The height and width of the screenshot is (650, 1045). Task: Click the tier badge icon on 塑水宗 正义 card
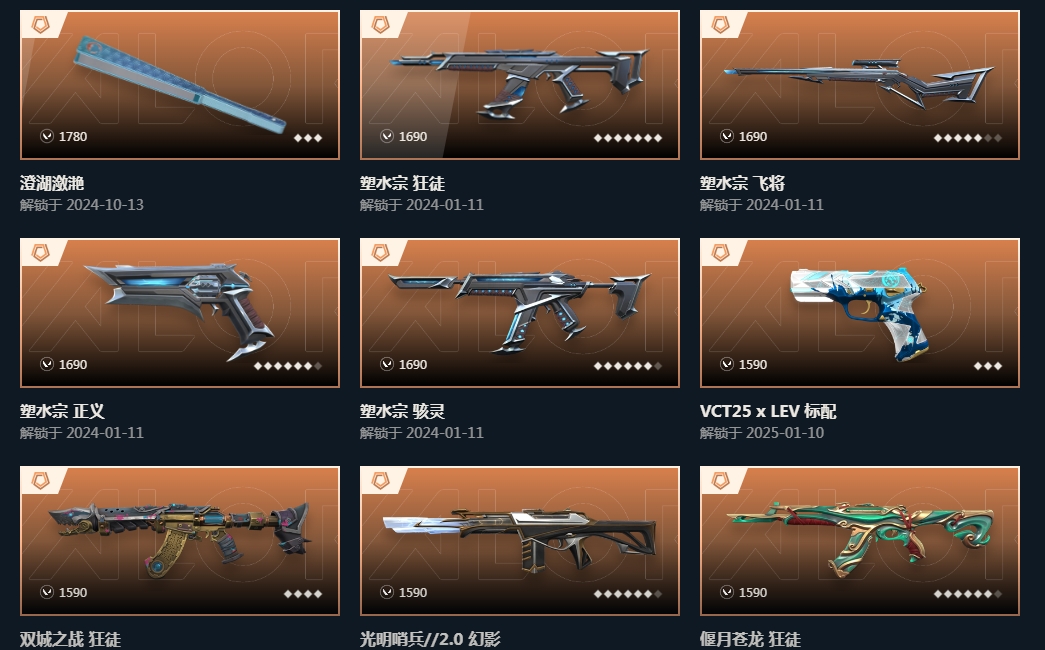click(41, 253)
